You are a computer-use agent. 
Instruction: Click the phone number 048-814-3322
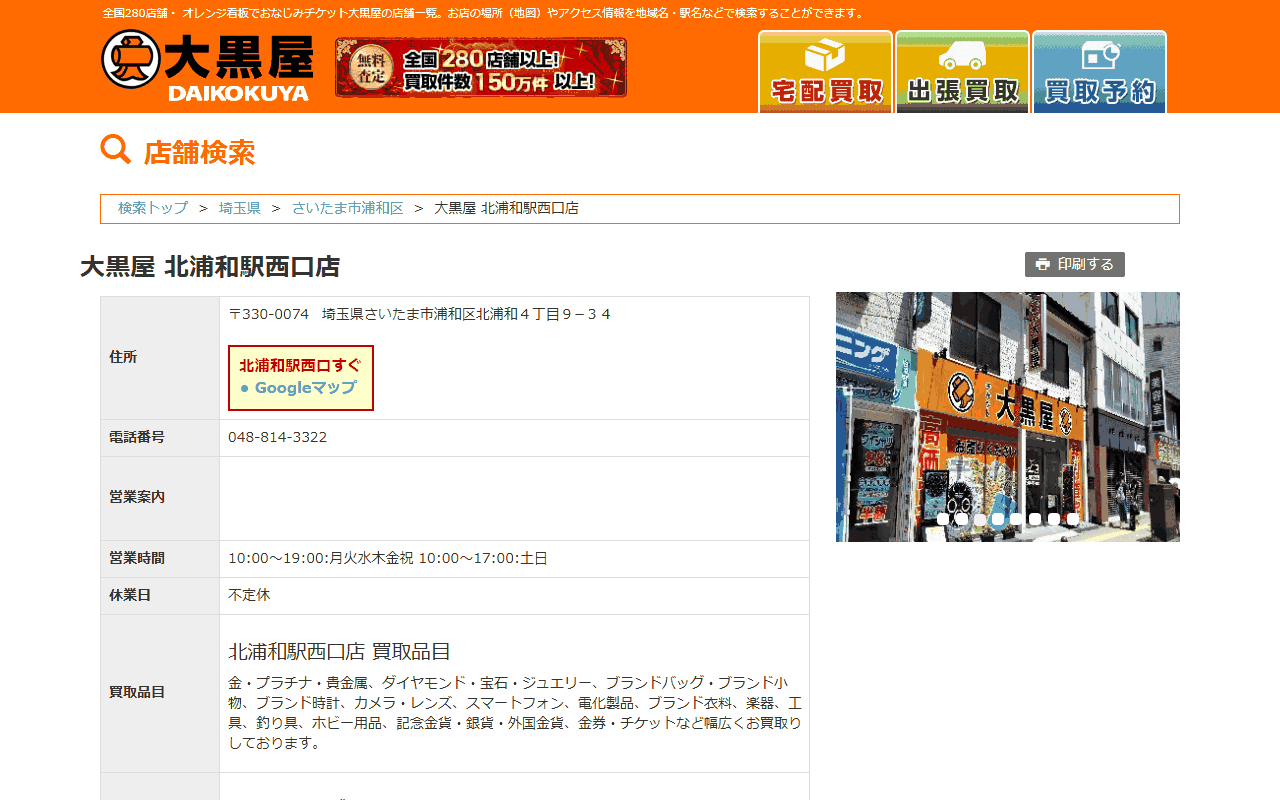(278, 437)
